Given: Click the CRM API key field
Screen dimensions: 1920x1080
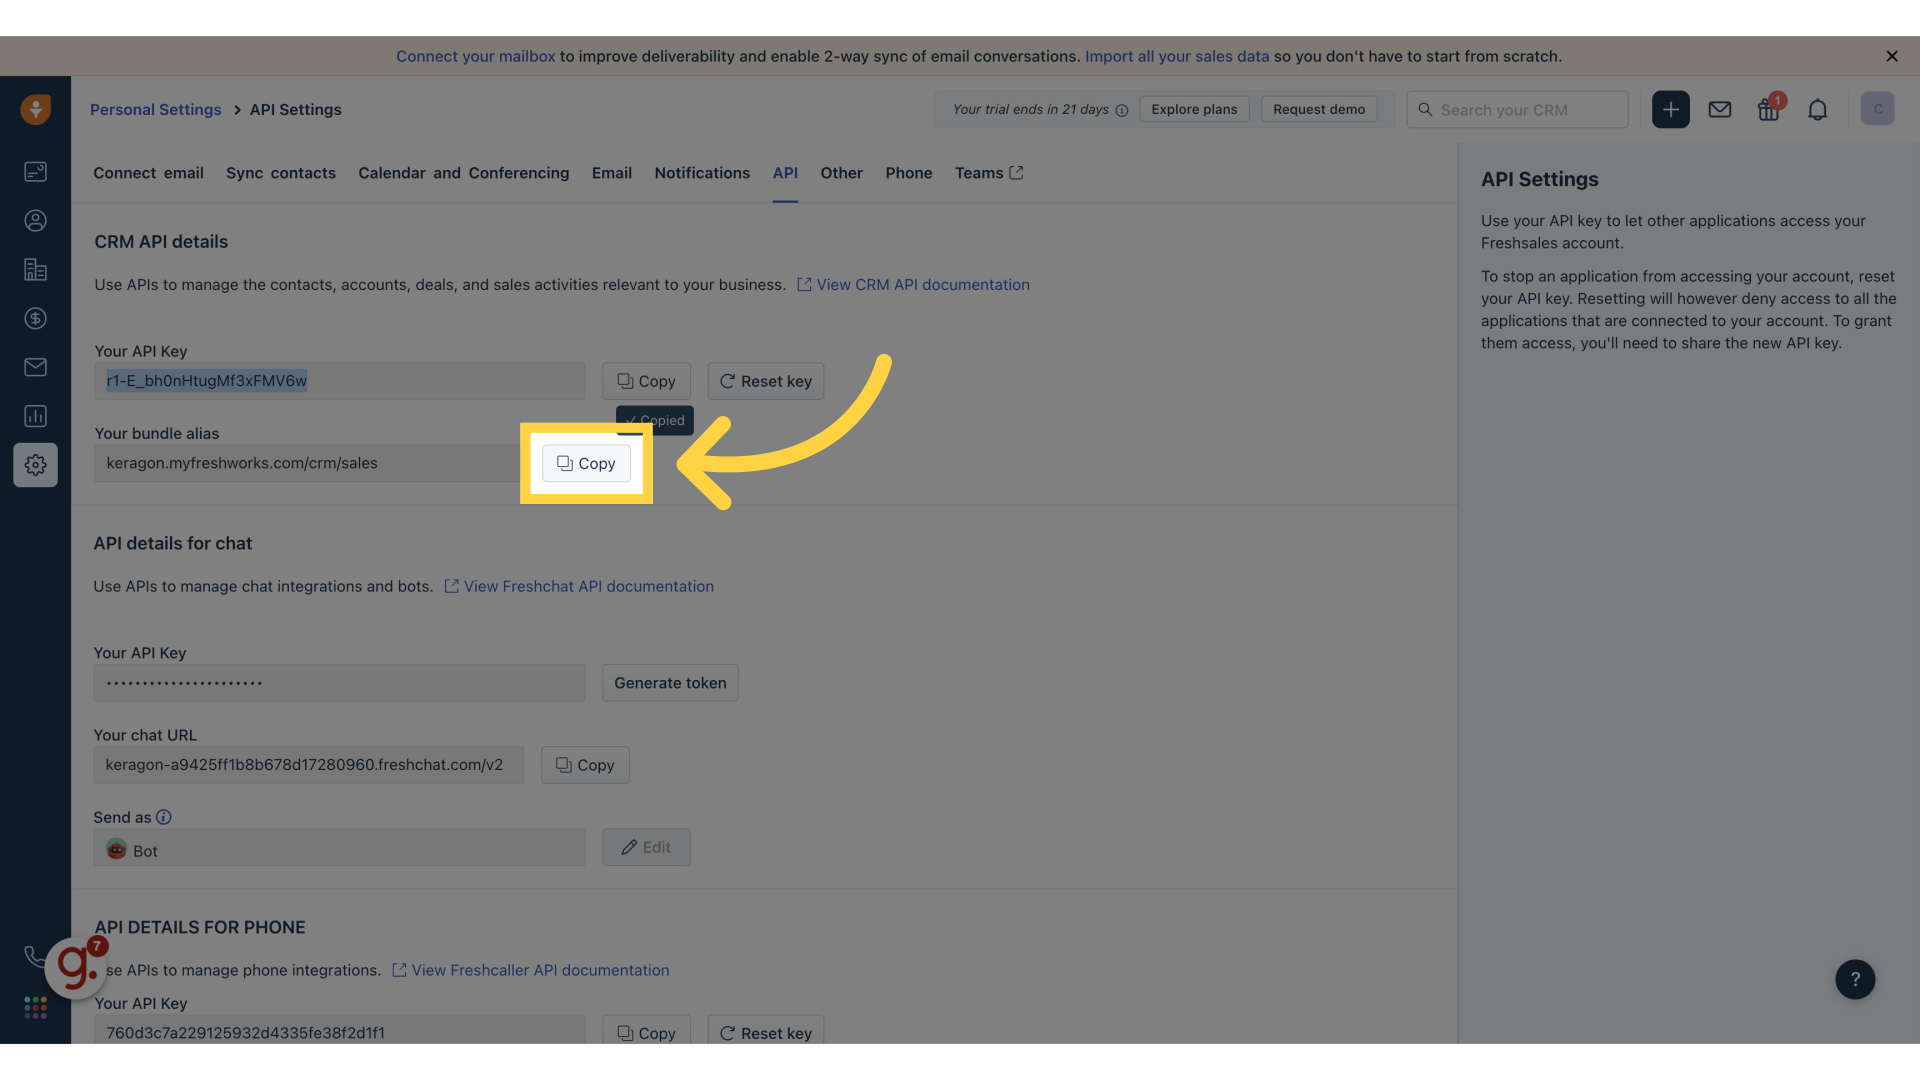Looking at the screenshot, I should pyautogui.click(x=339, y=381).
